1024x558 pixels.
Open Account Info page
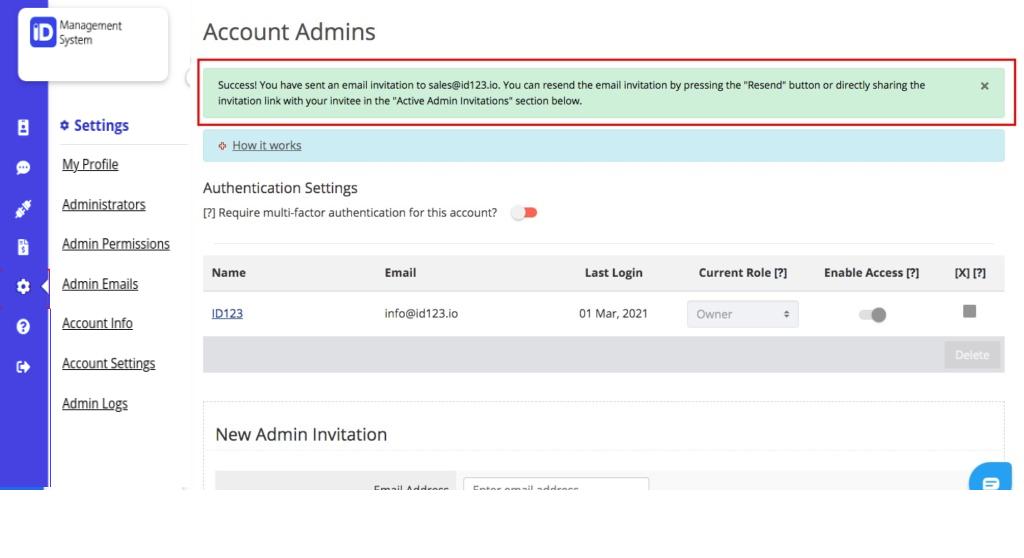point(97,323)
